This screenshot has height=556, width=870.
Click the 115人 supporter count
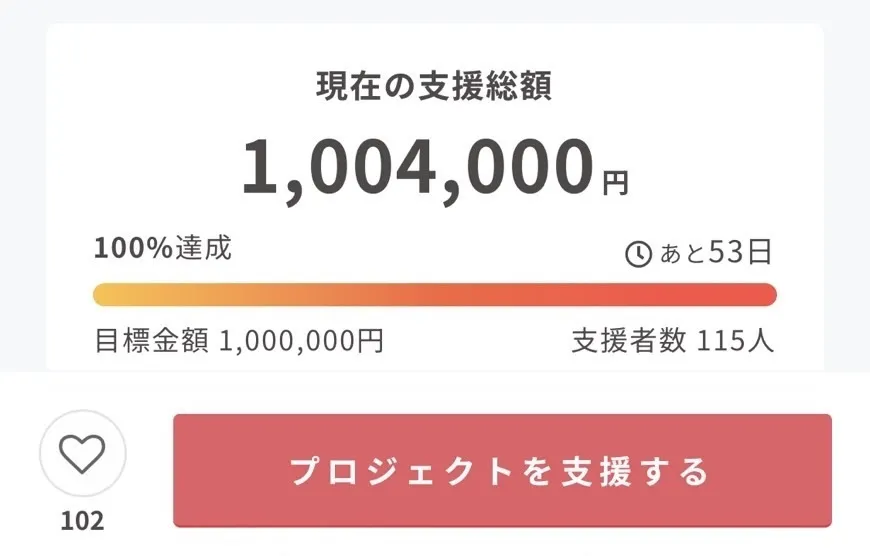735,341
